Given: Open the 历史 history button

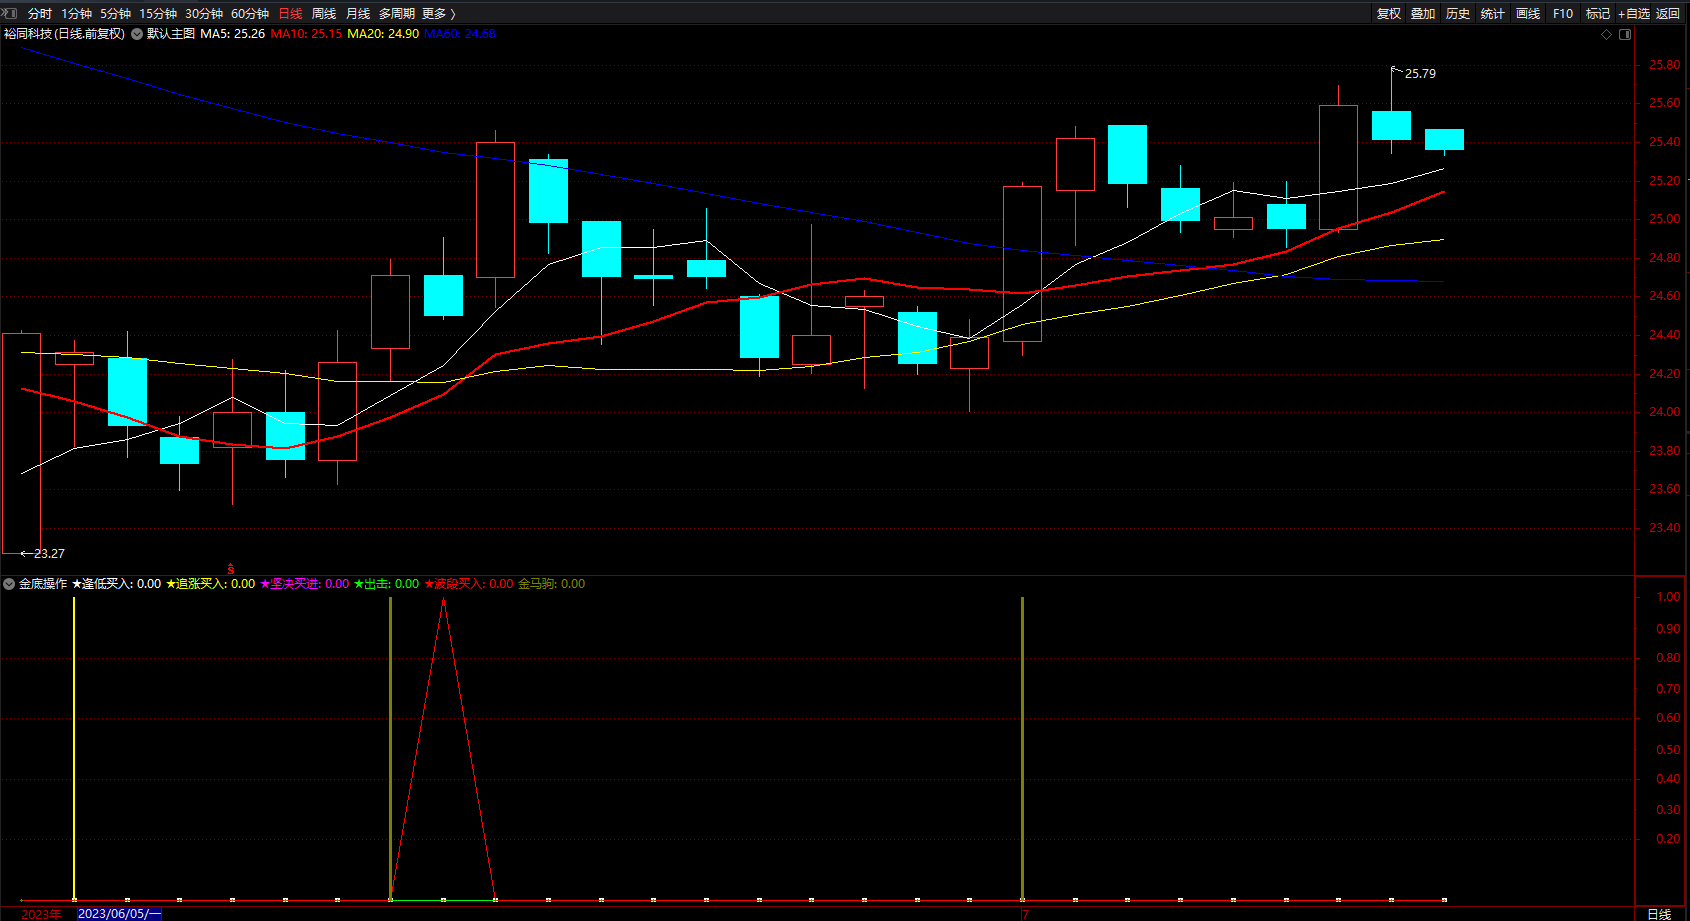Looking at the screenshot, I should click(x=1458, y=14).
